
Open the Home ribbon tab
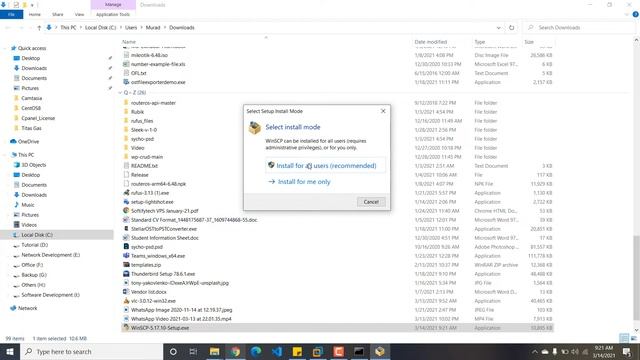pyautogui.click(x=35, y=14)
